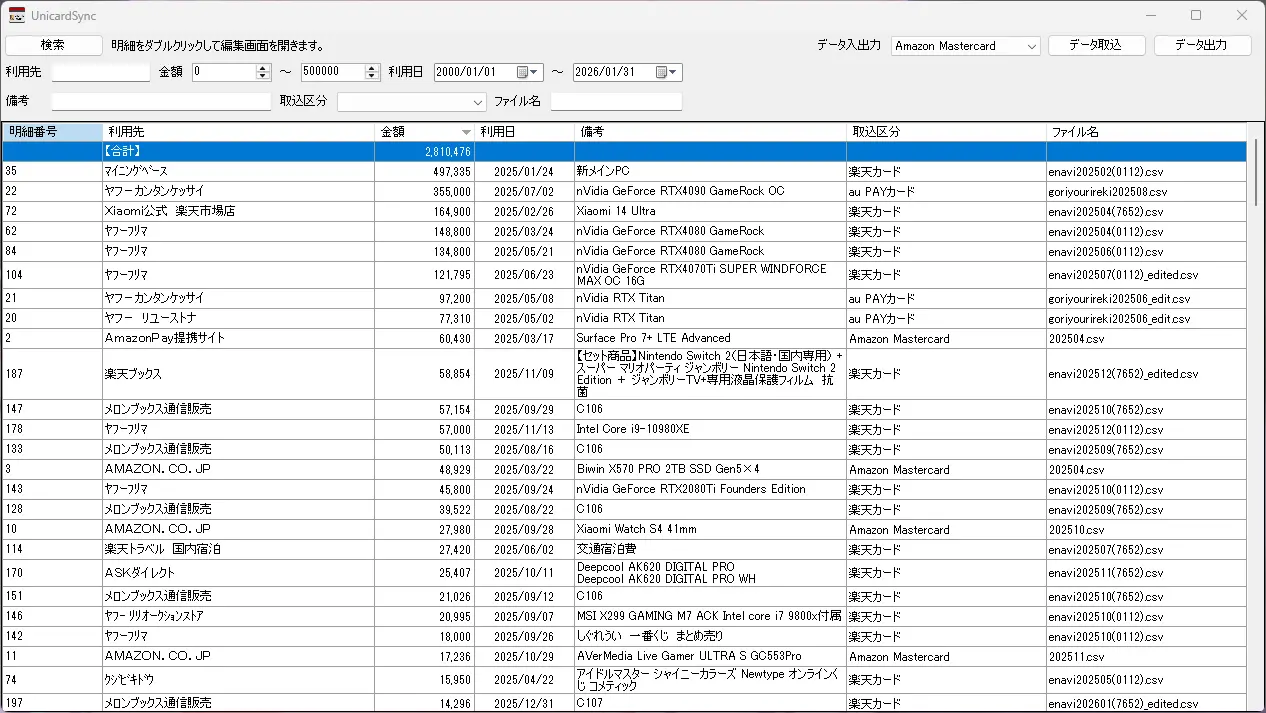Click the 利用先 filter text field
Viewport: 1266px width, 713px height.
click(100, 72)
